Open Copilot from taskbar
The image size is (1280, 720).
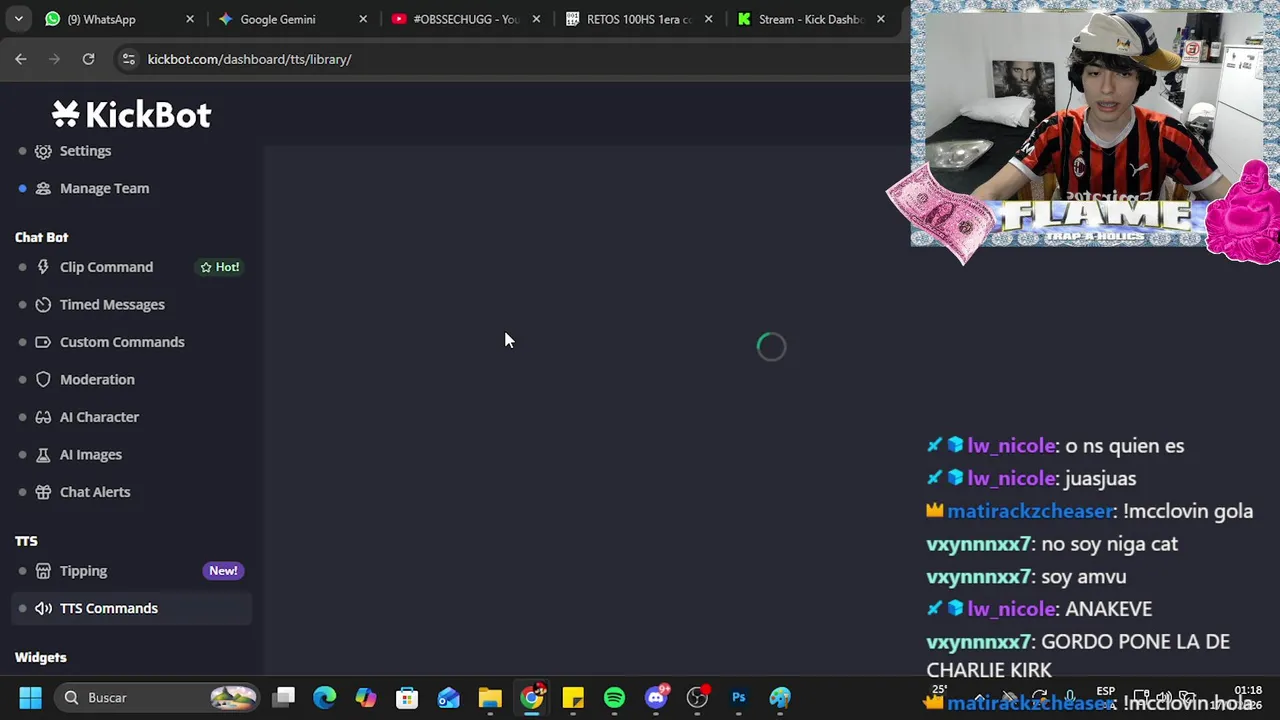(x=366, y=698)
